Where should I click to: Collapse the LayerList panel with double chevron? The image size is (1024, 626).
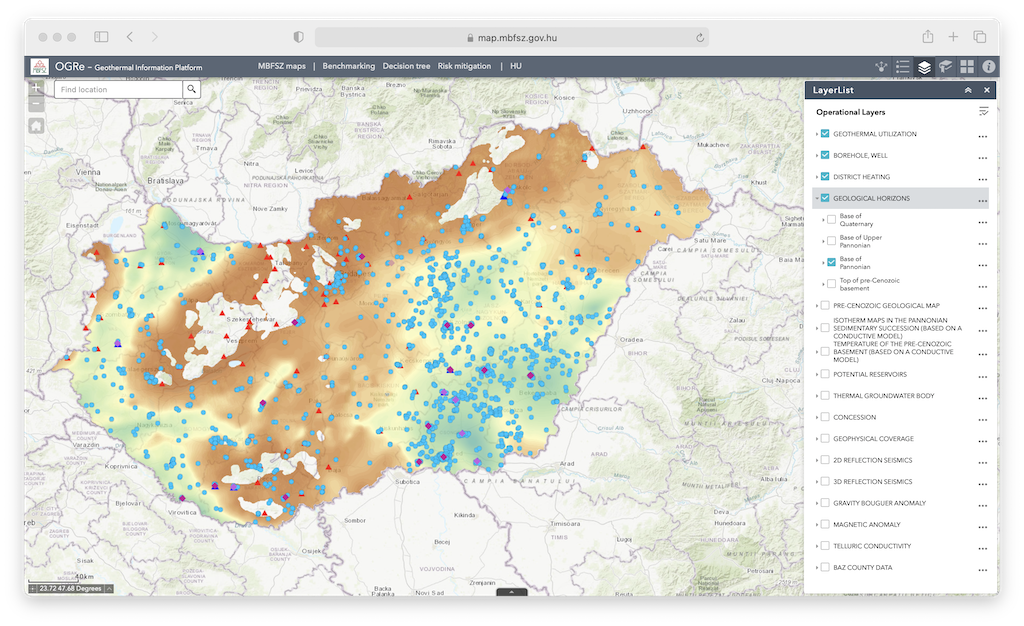[968, 90]
